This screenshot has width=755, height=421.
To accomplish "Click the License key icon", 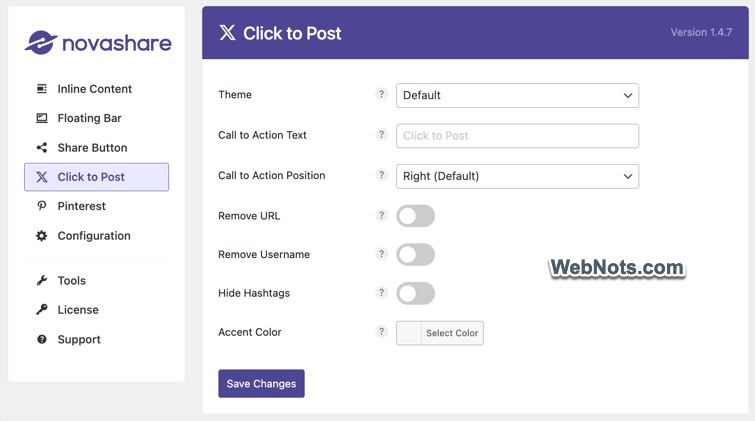I will 42,310.
